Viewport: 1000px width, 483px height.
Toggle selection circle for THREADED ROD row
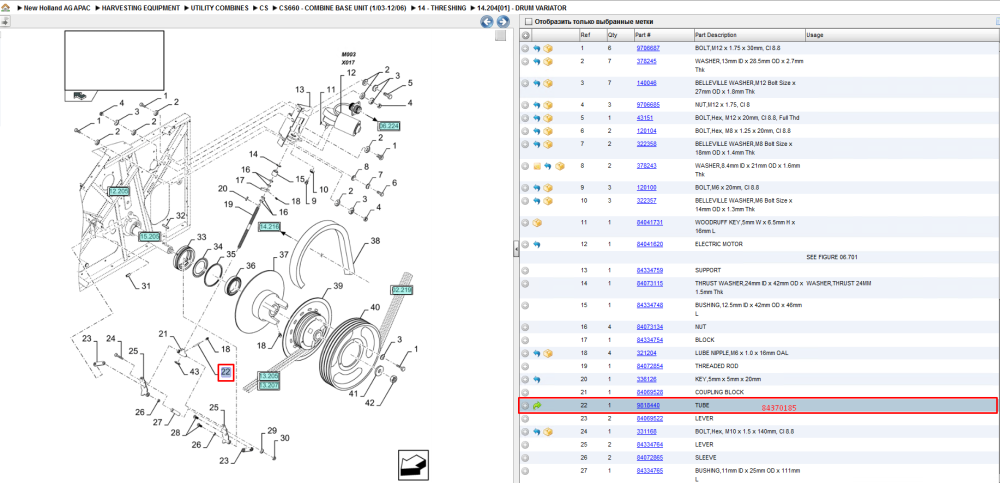pos(525,366)
